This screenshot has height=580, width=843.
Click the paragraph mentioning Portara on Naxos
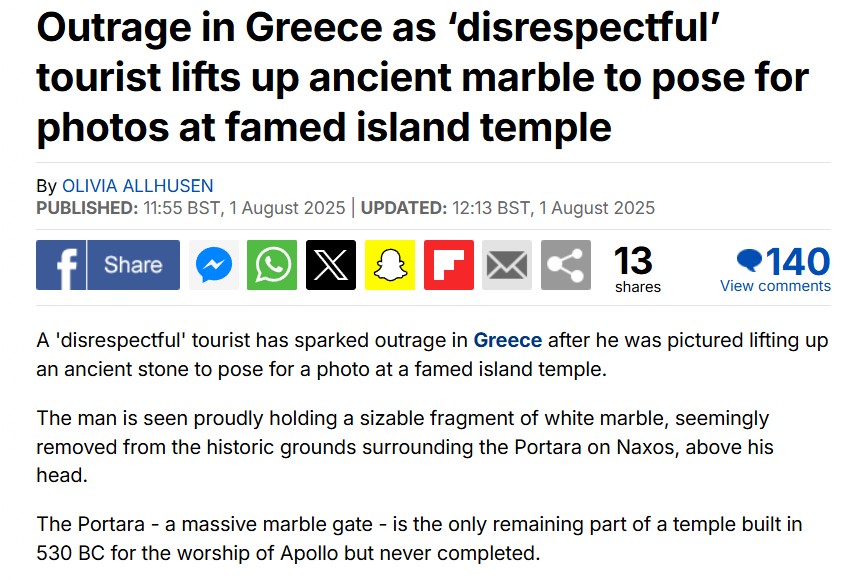405,447
